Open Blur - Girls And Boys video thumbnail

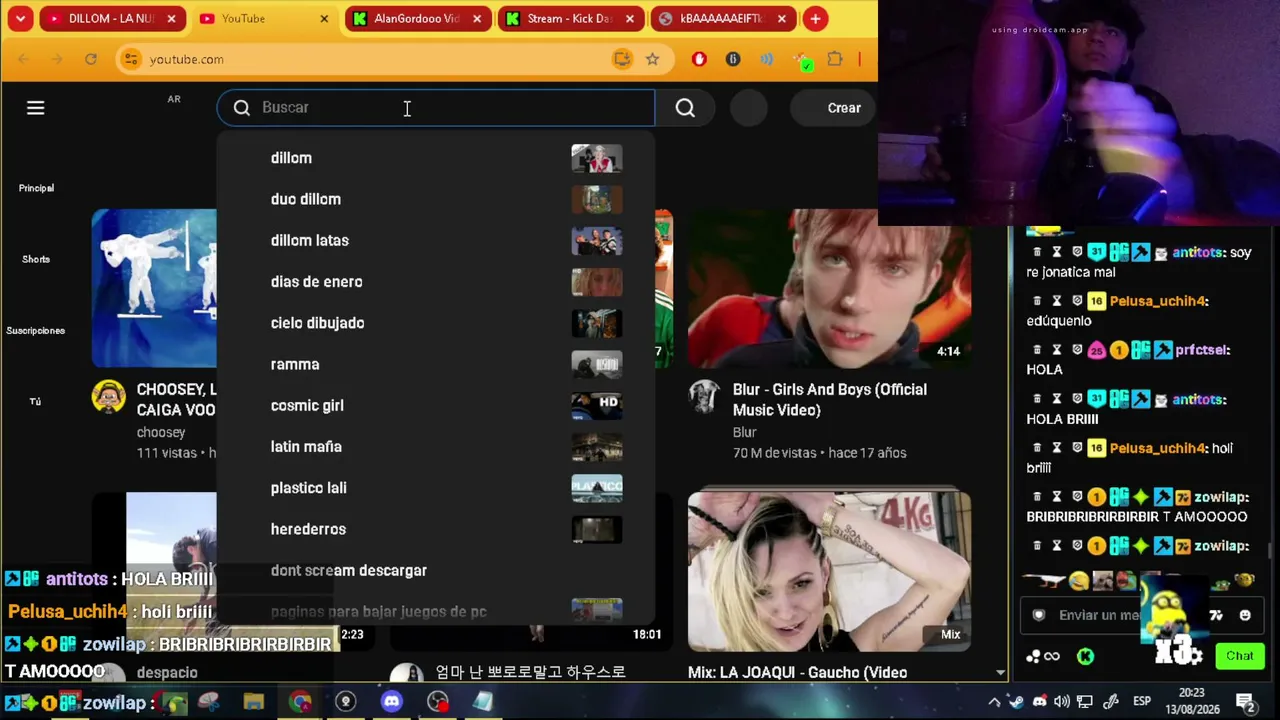pos(829,289)
